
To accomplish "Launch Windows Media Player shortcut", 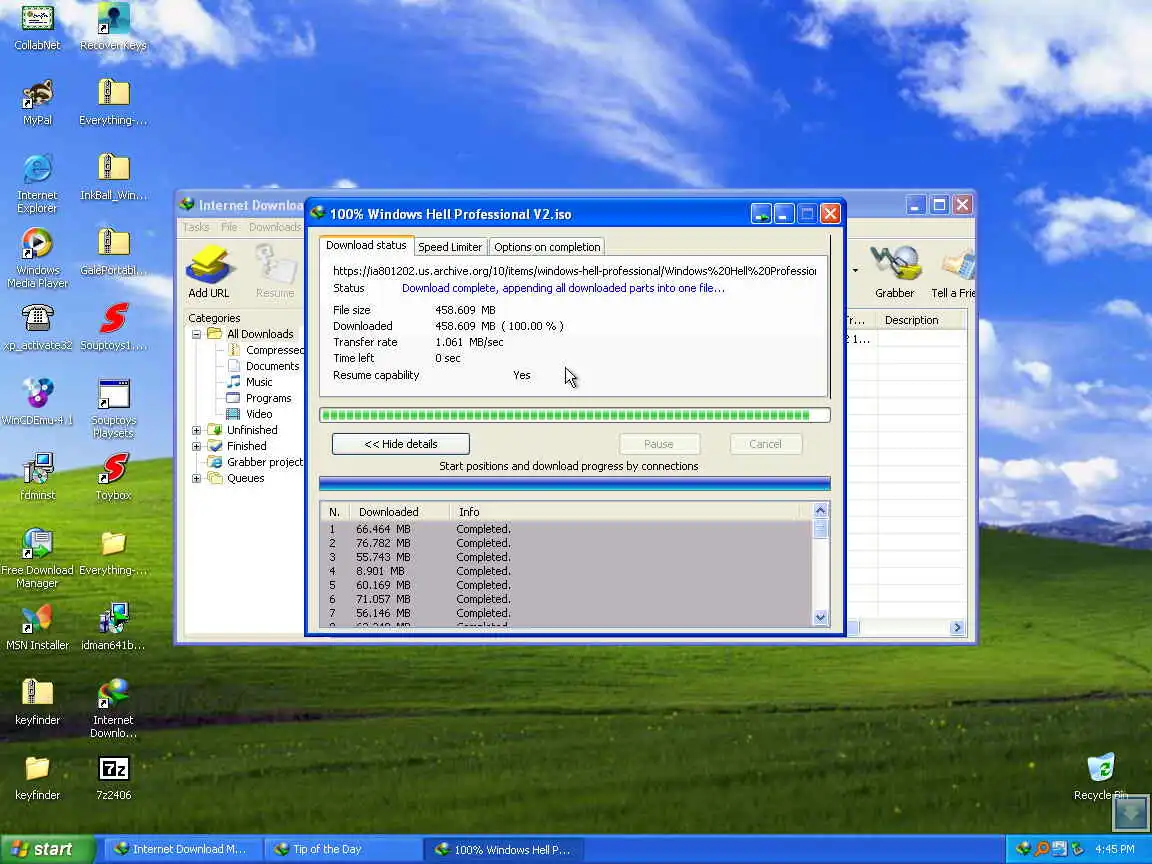I will (x=37, y=259).
